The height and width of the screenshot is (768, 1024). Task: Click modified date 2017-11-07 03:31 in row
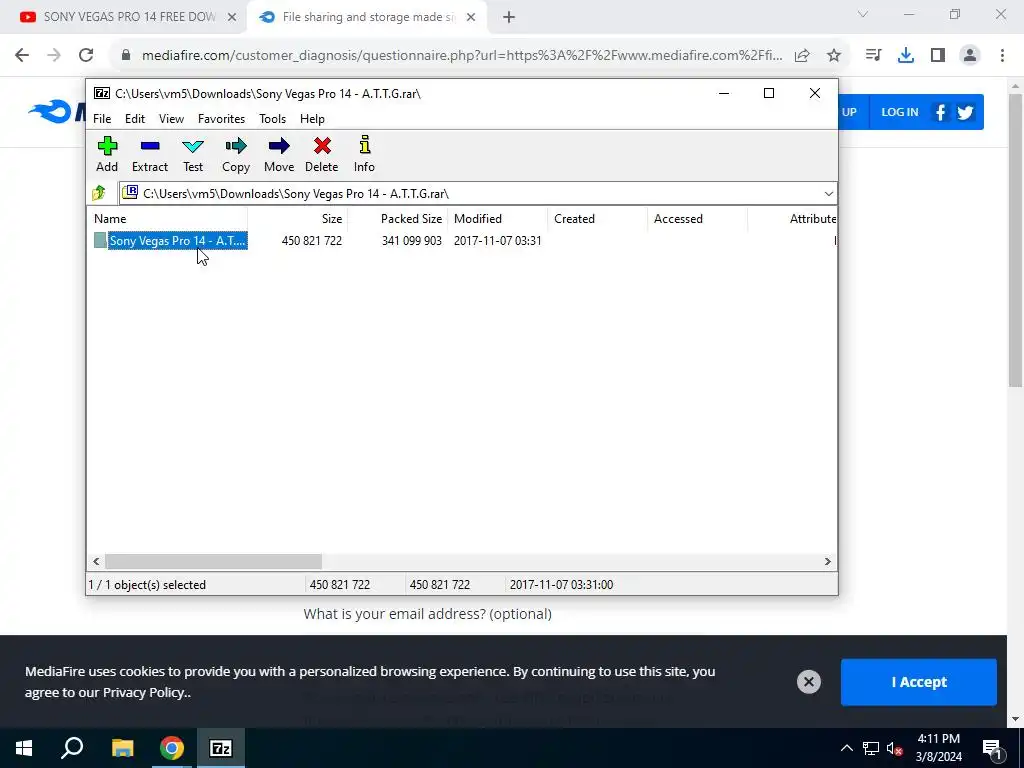pos(498,241)
